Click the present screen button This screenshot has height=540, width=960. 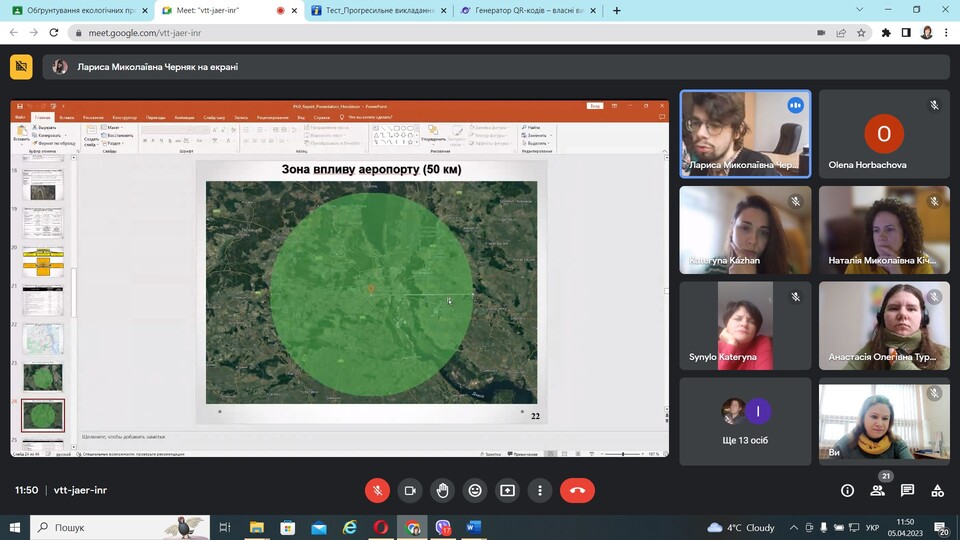[507, 490]
